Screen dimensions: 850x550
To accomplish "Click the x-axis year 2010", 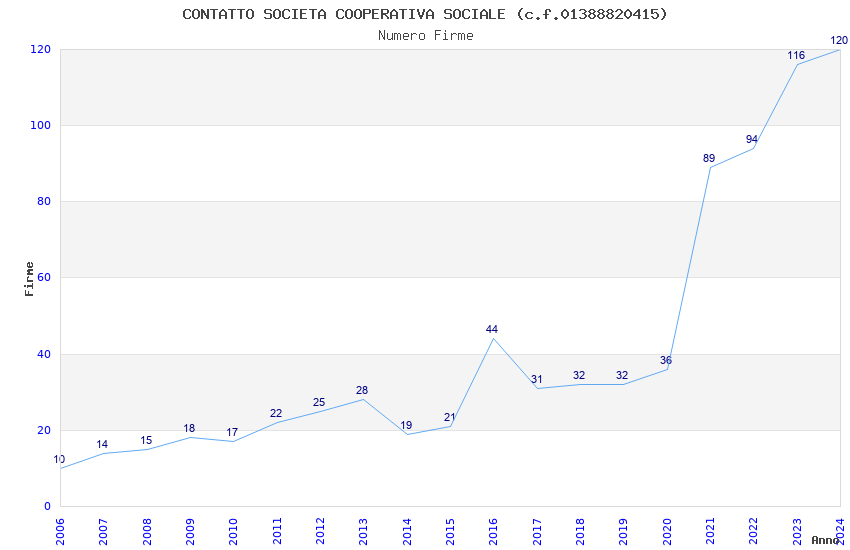I will [233, 531].
